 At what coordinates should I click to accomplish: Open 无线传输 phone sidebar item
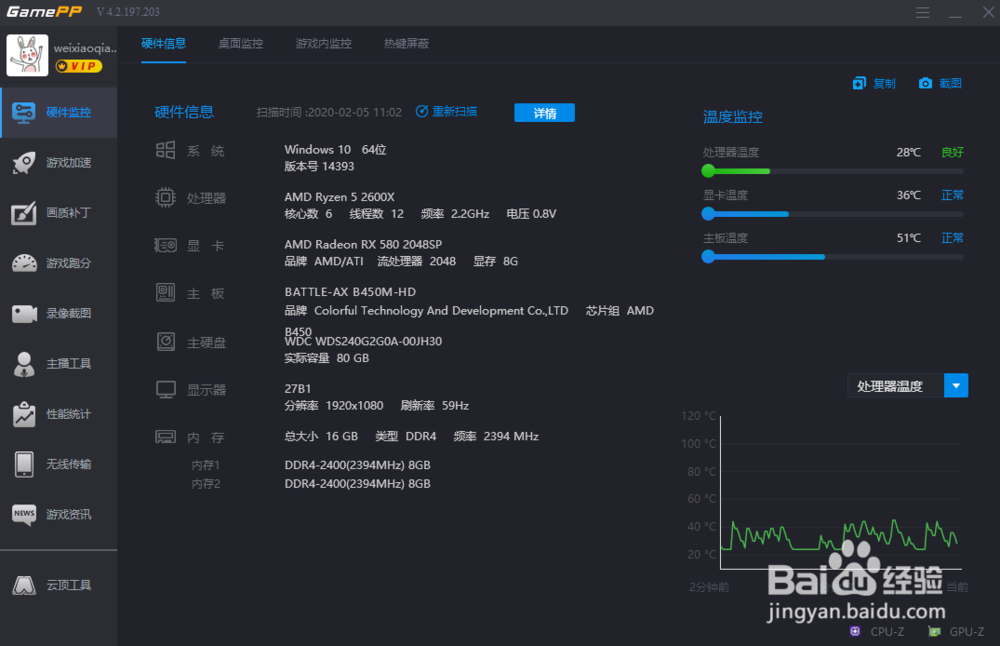click(x=59, y=464)
